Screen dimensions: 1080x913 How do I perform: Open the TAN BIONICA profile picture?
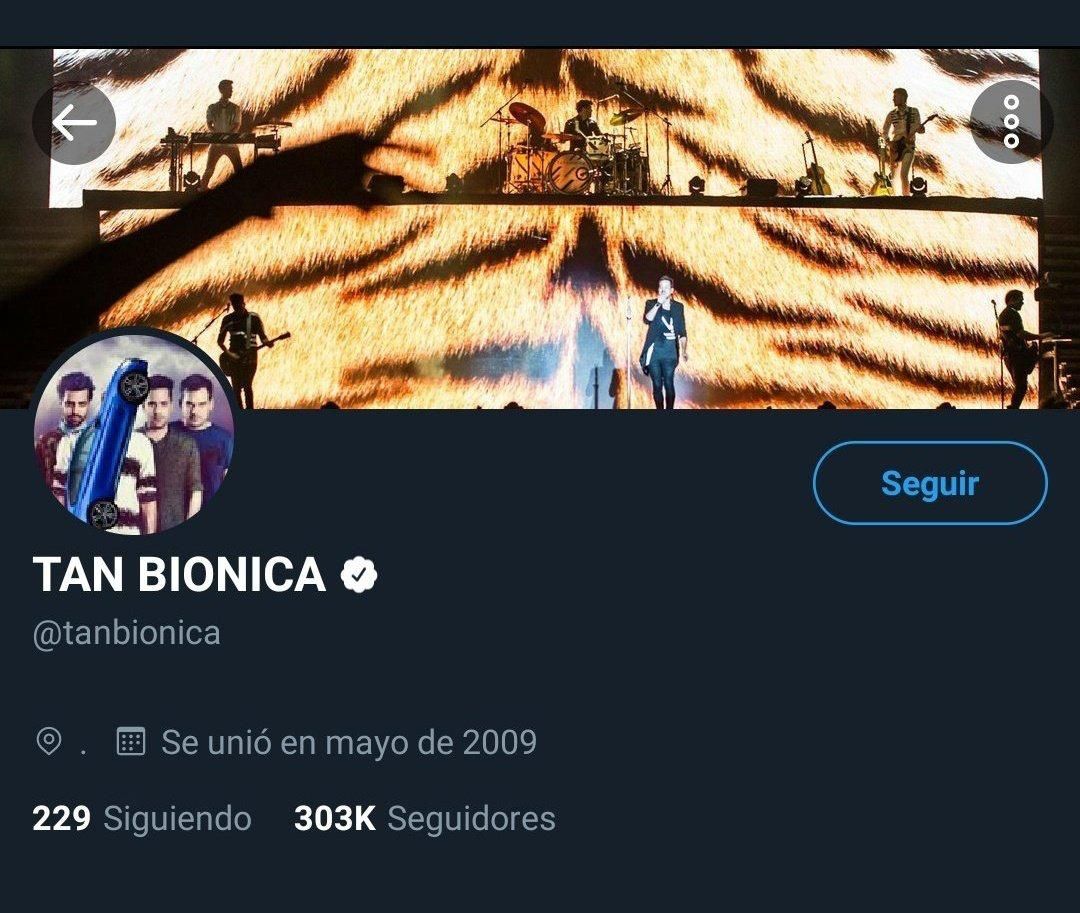point(134,432)
